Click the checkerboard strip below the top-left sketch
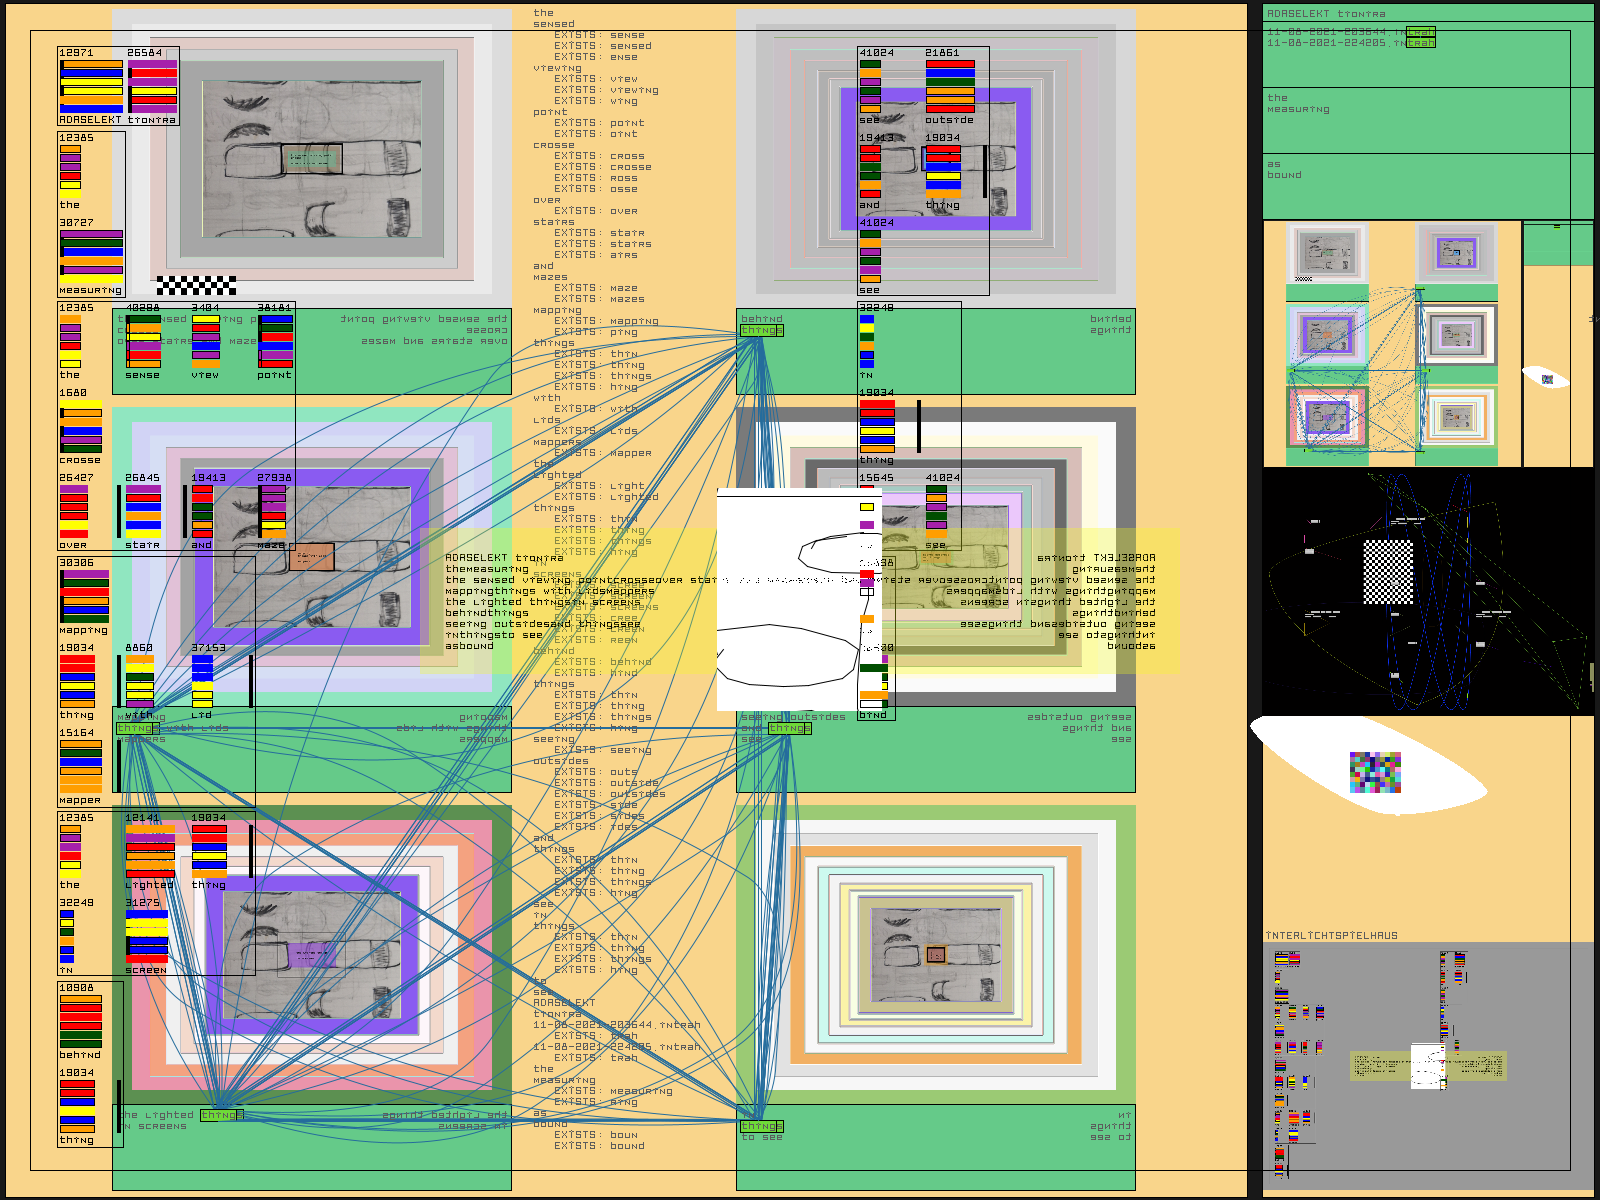 coord(197,285)
